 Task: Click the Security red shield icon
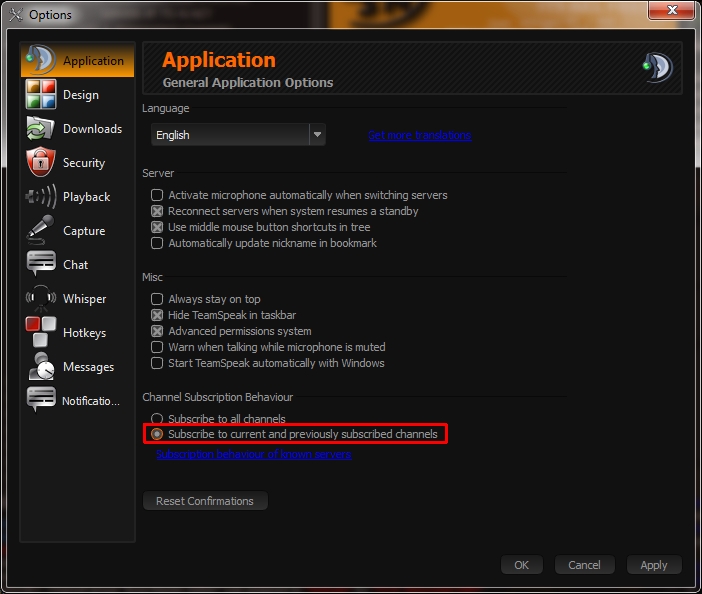pyautogui.click(x=40, y=162)
